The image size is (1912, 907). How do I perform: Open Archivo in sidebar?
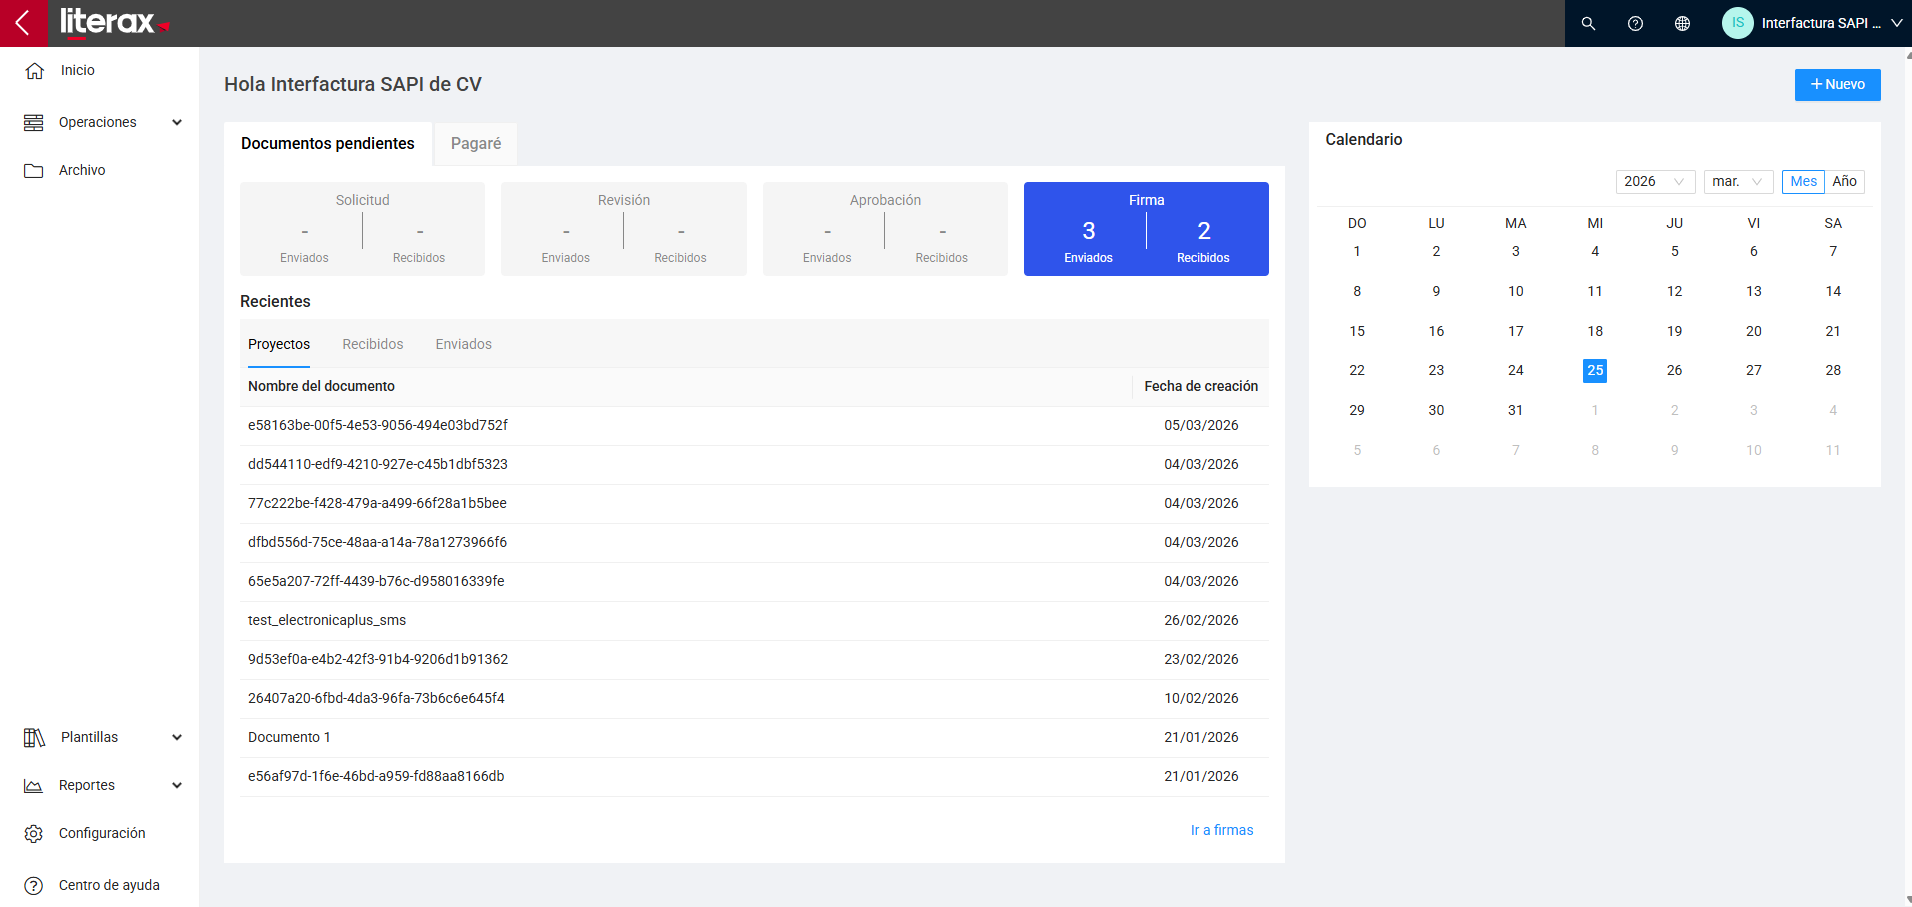pos(82,170)
